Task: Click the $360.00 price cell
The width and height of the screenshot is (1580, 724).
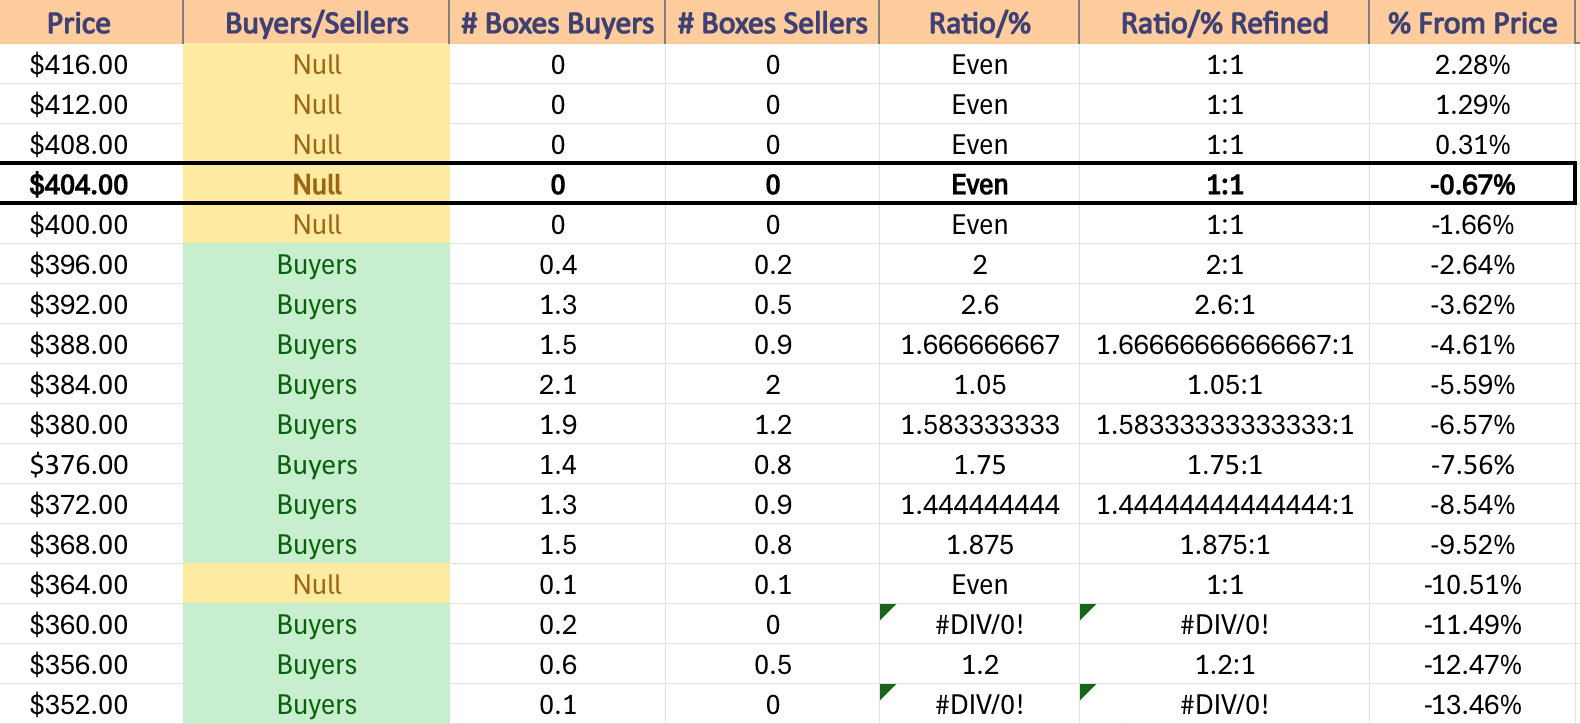Action: point(91,625)
